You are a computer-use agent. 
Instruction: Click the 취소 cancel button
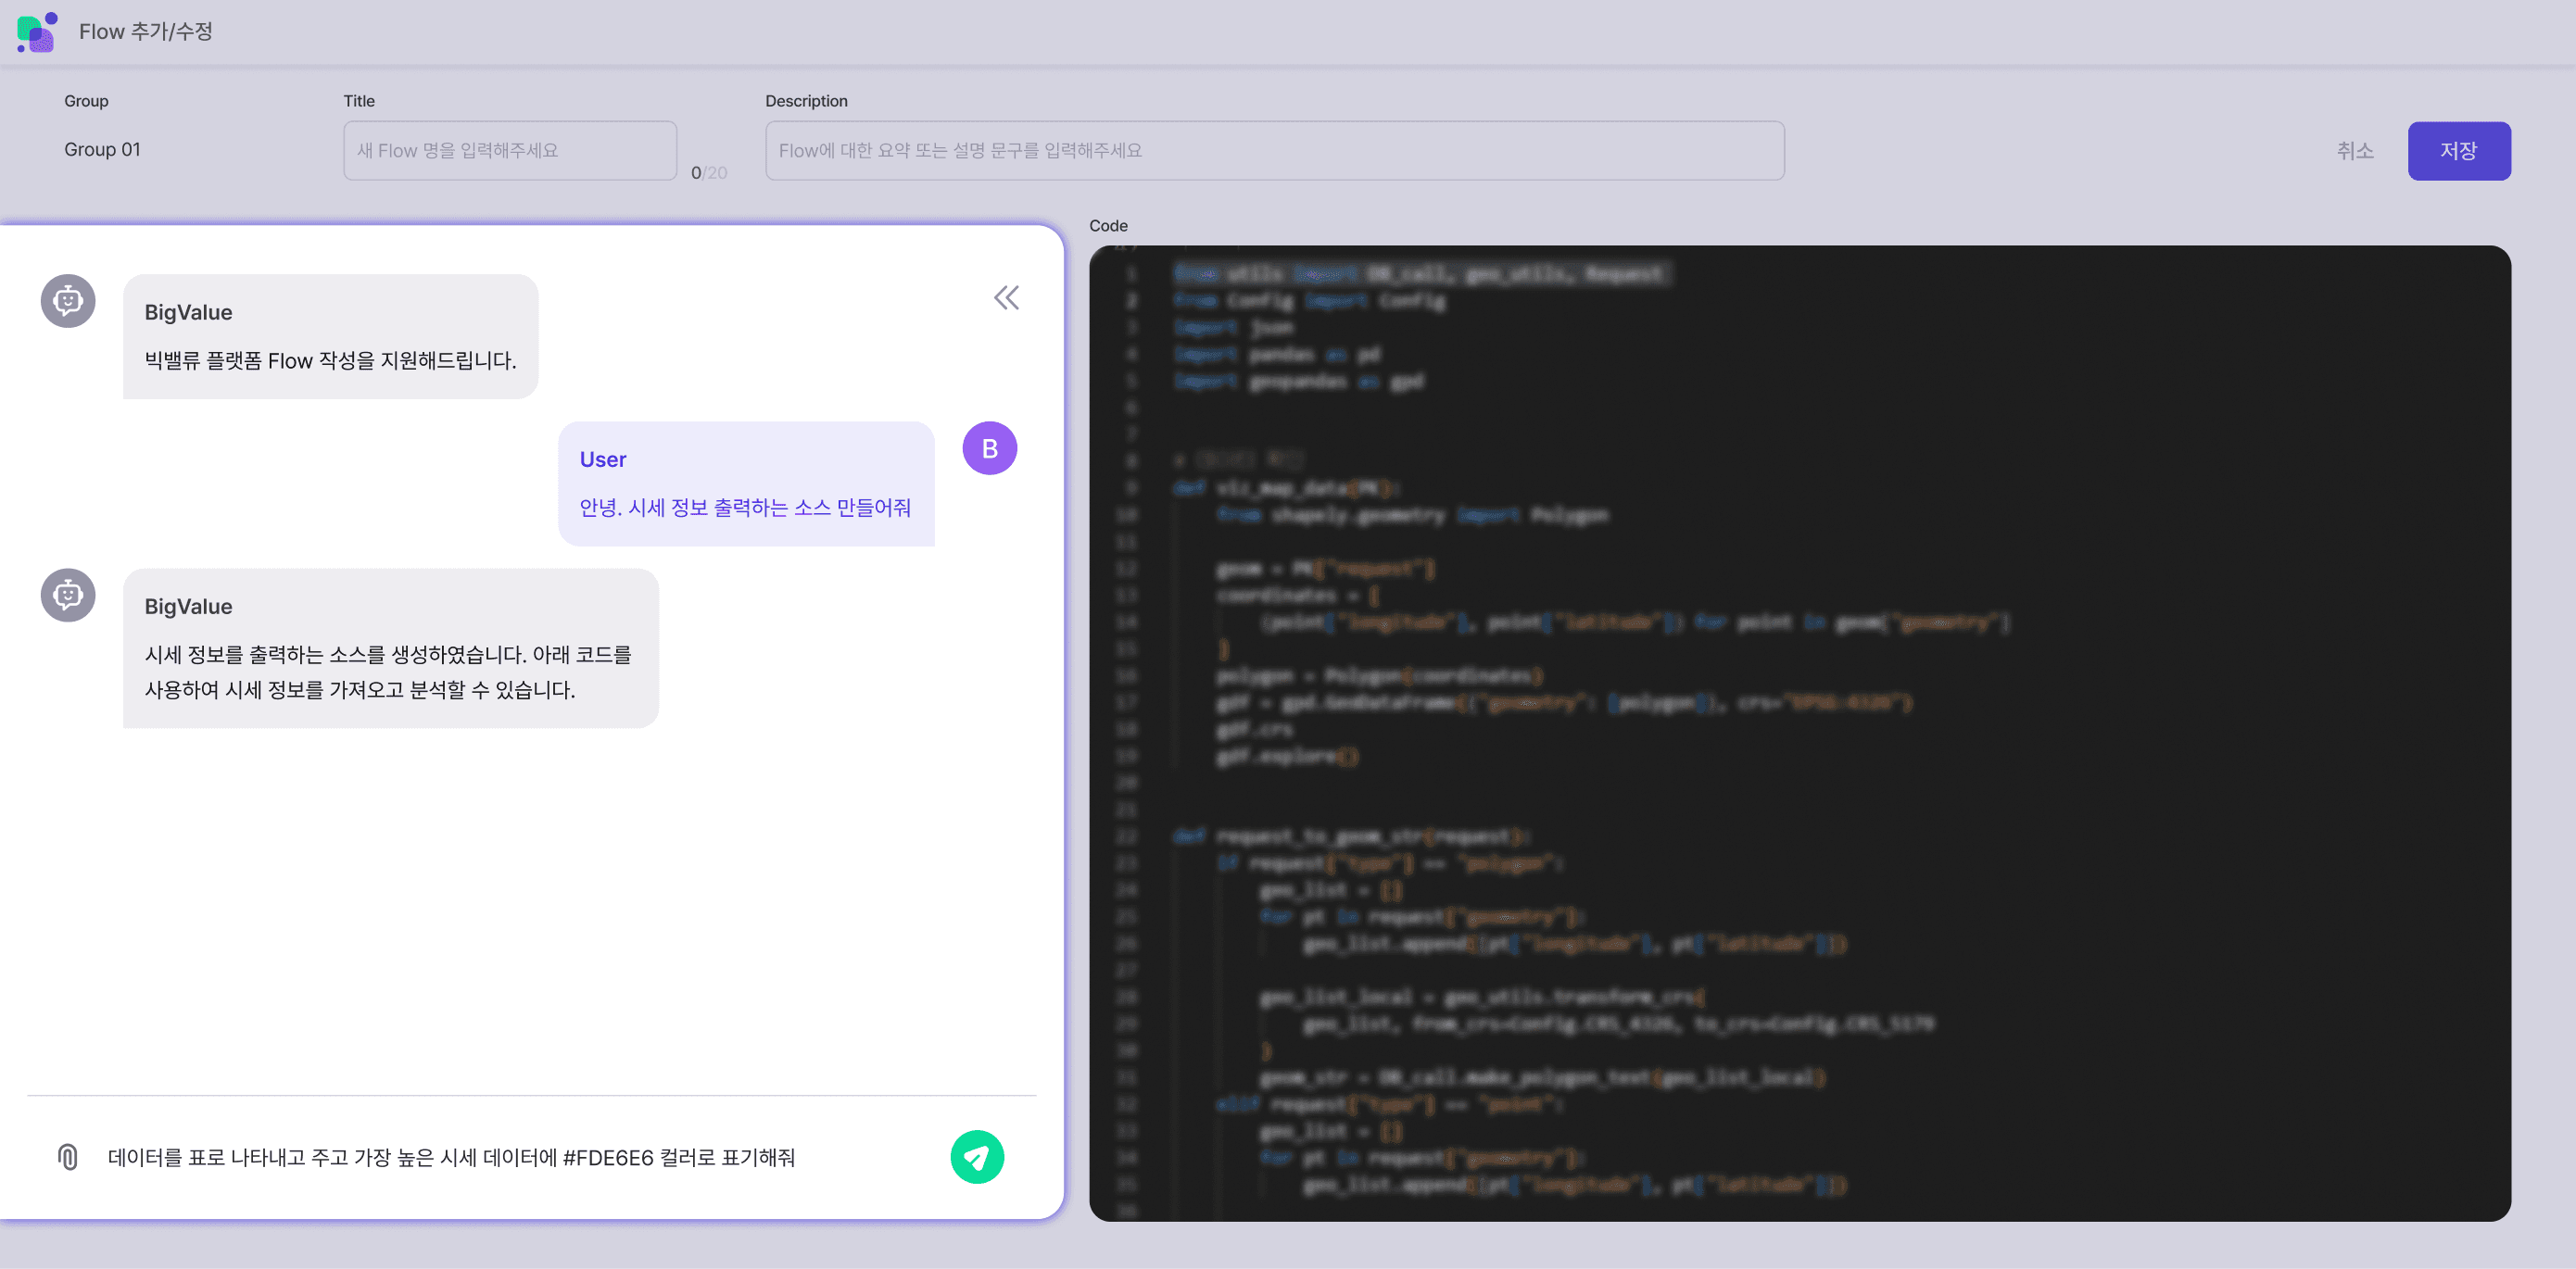coord(2354,150)
